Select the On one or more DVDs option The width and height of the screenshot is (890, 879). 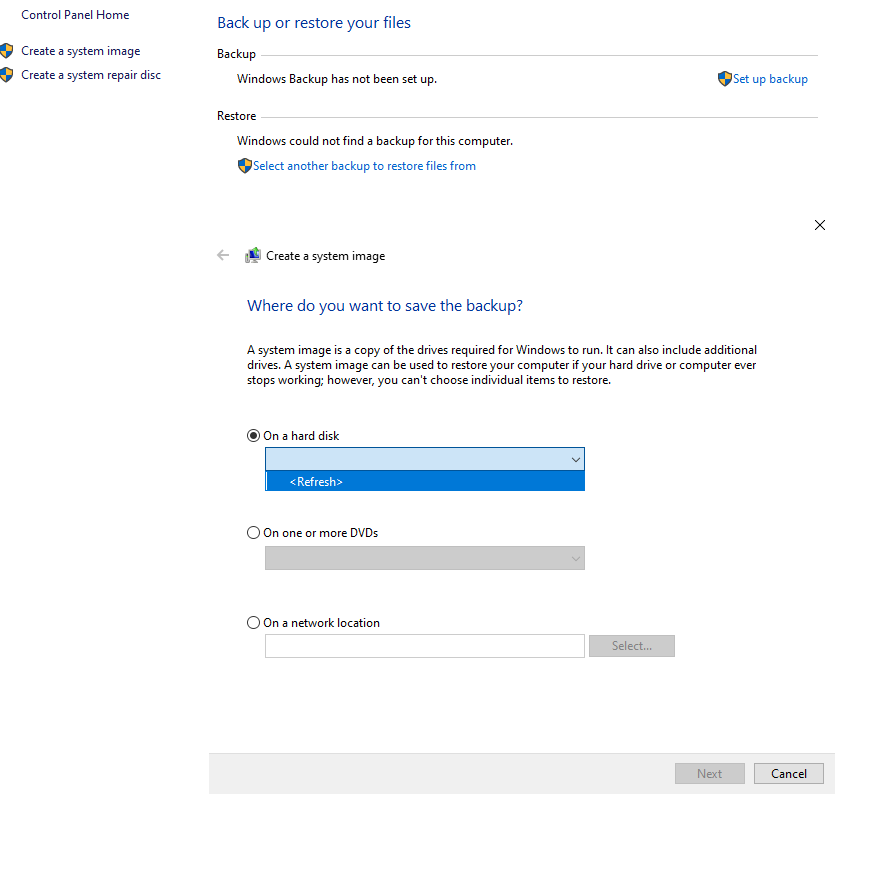coord(253,533)
